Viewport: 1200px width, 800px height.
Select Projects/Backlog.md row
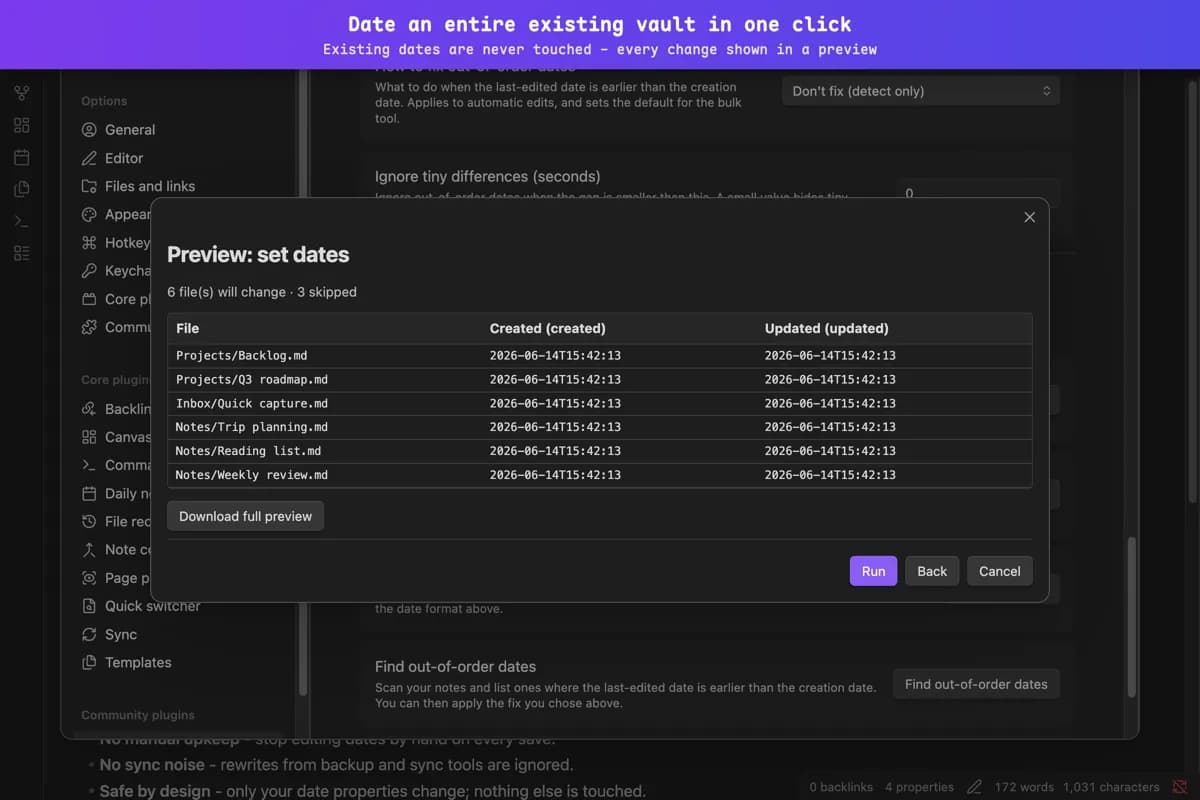tap(600, 355)
